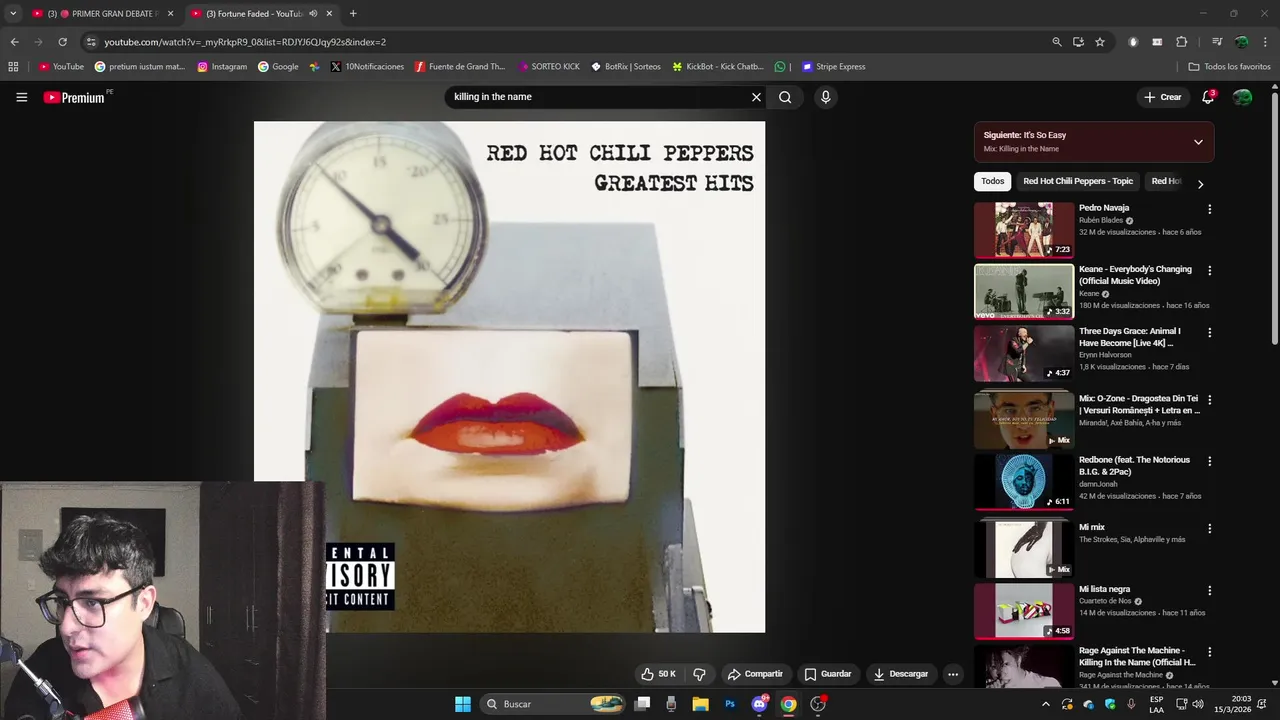Open the YouTube hamburger guide menu

(x=21, y=97)
